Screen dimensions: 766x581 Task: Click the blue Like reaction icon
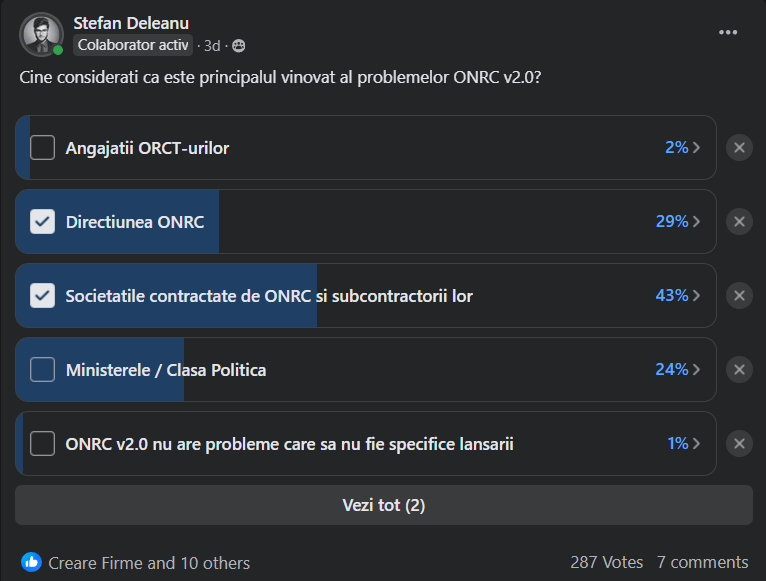pos(31,562)
